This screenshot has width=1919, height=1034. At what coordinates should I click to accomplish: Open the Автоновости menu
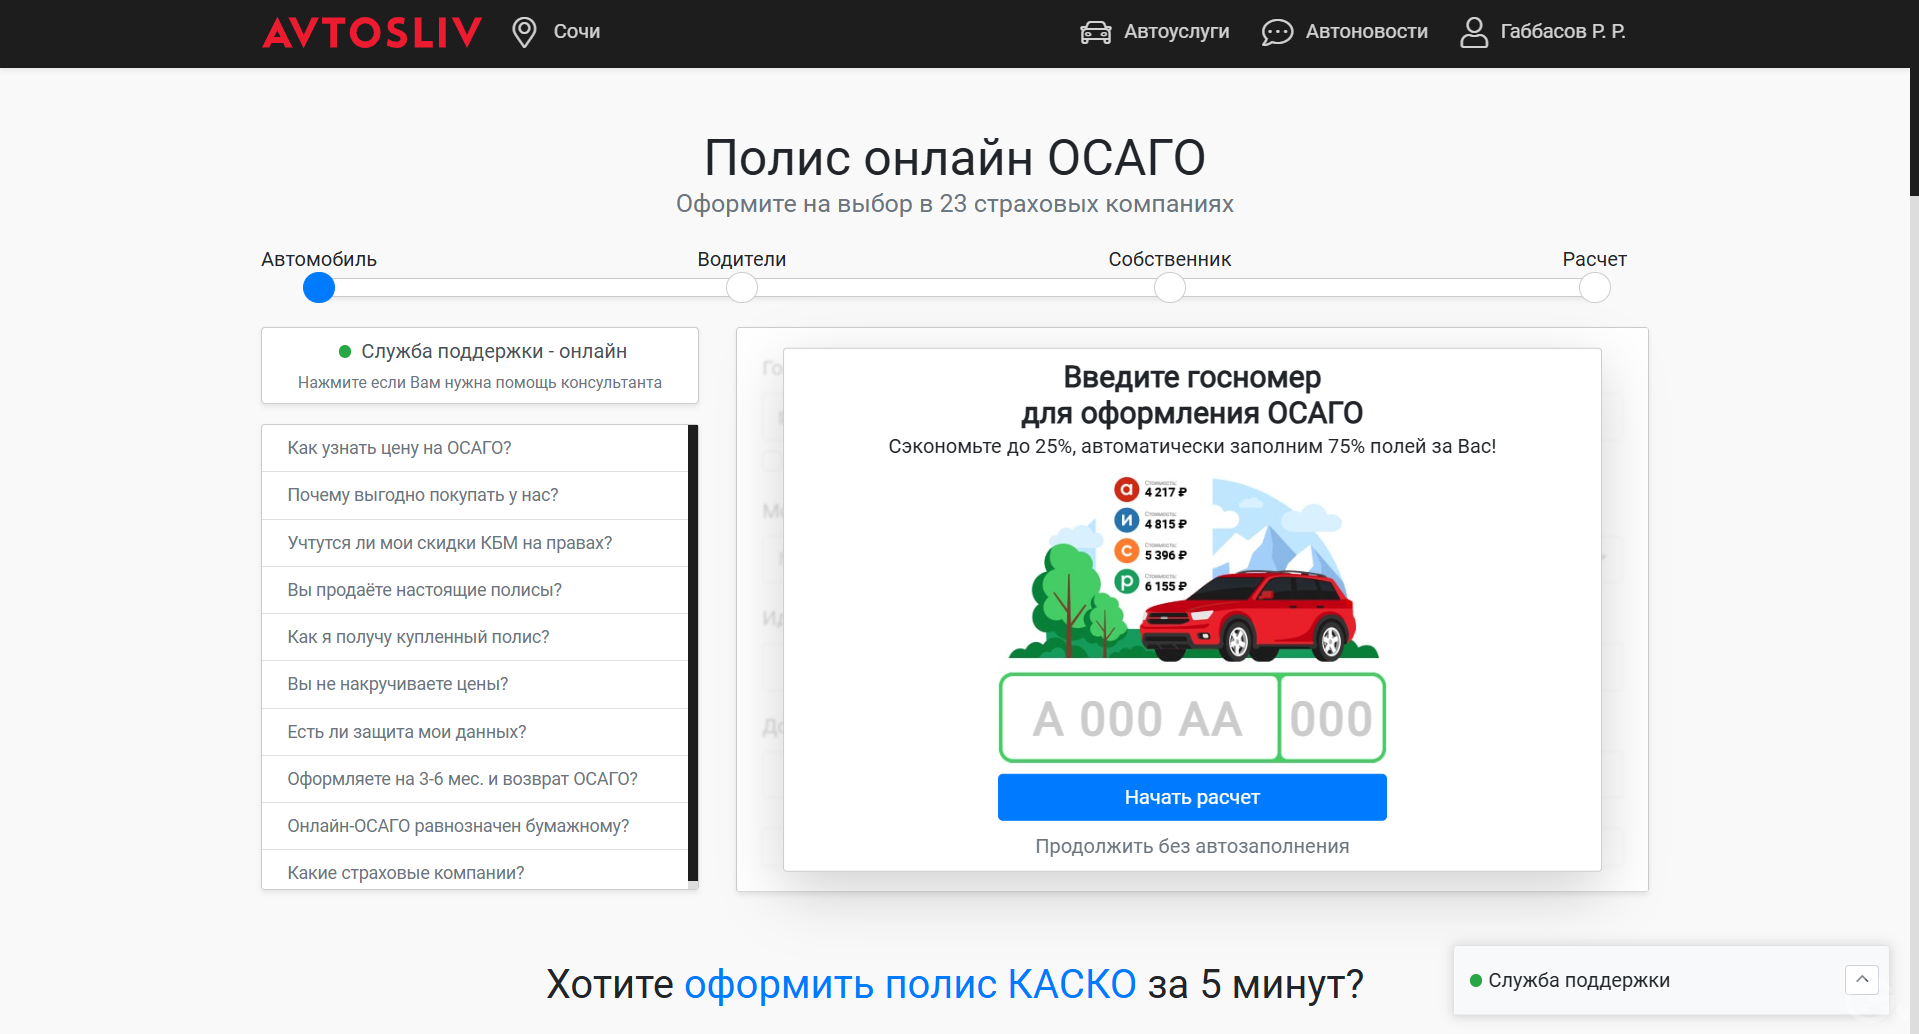pos(1366,31)
